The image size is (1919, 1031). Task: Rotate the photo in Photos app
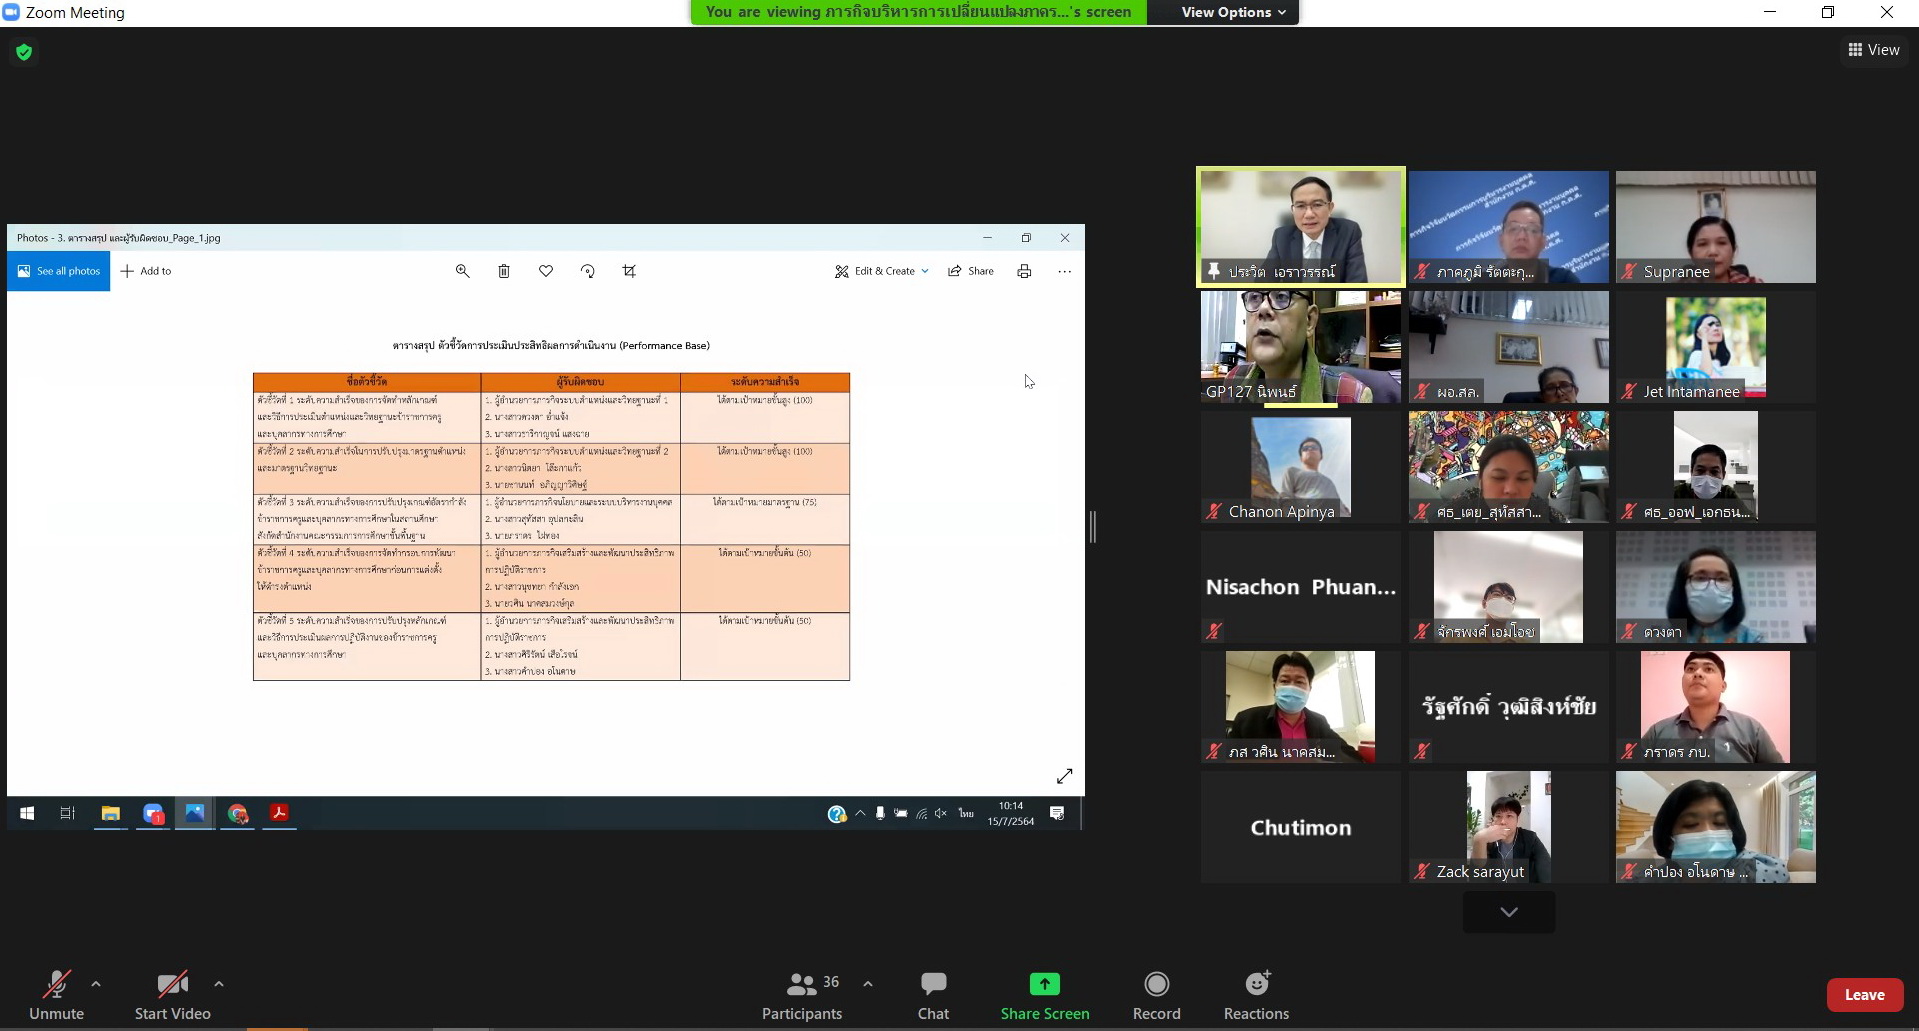(x=588, y=271)
